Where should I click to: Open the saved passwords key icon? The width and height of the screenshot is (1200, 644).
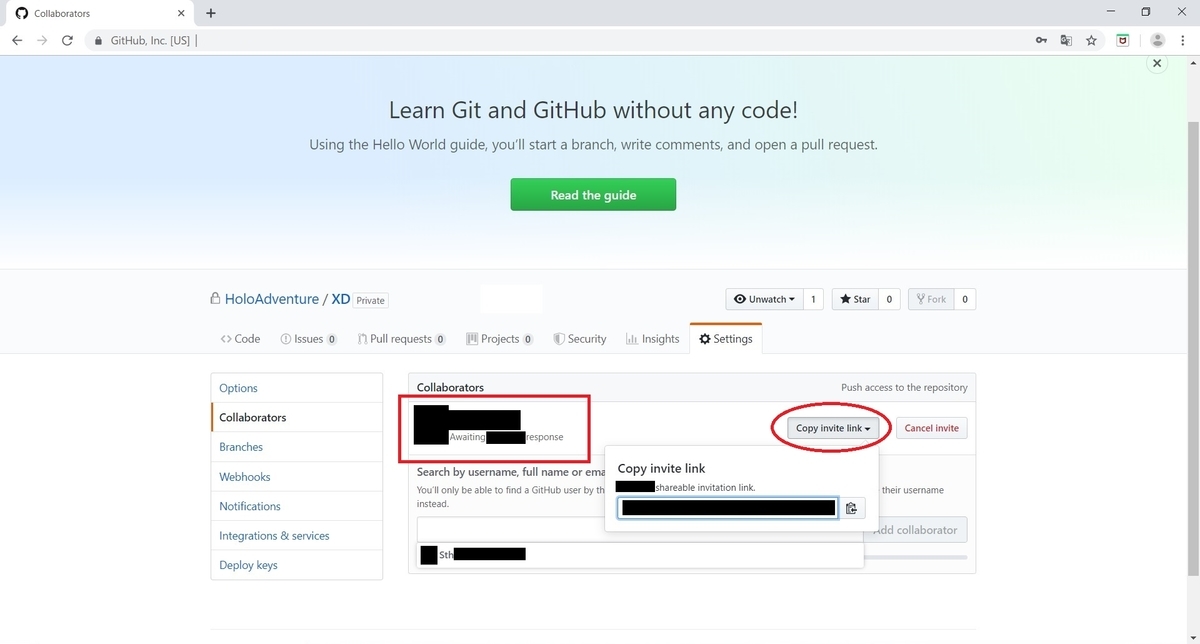(x=1041, y=41)
